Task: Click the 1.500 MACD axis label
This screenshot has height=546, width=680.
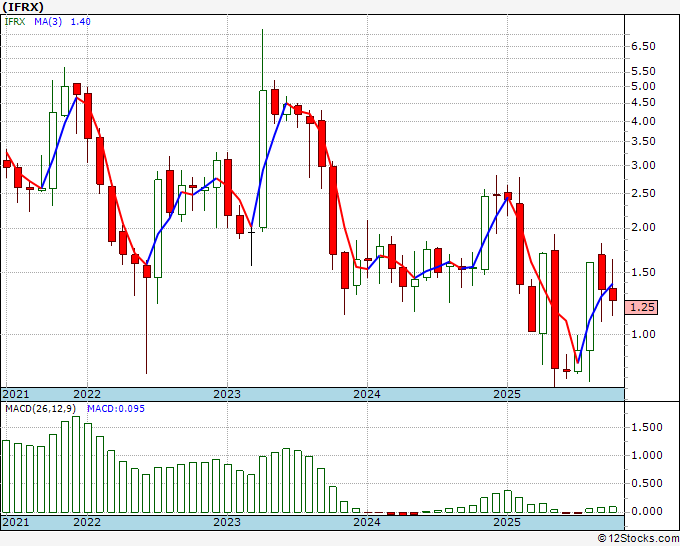Action: [x=647, y=428]
